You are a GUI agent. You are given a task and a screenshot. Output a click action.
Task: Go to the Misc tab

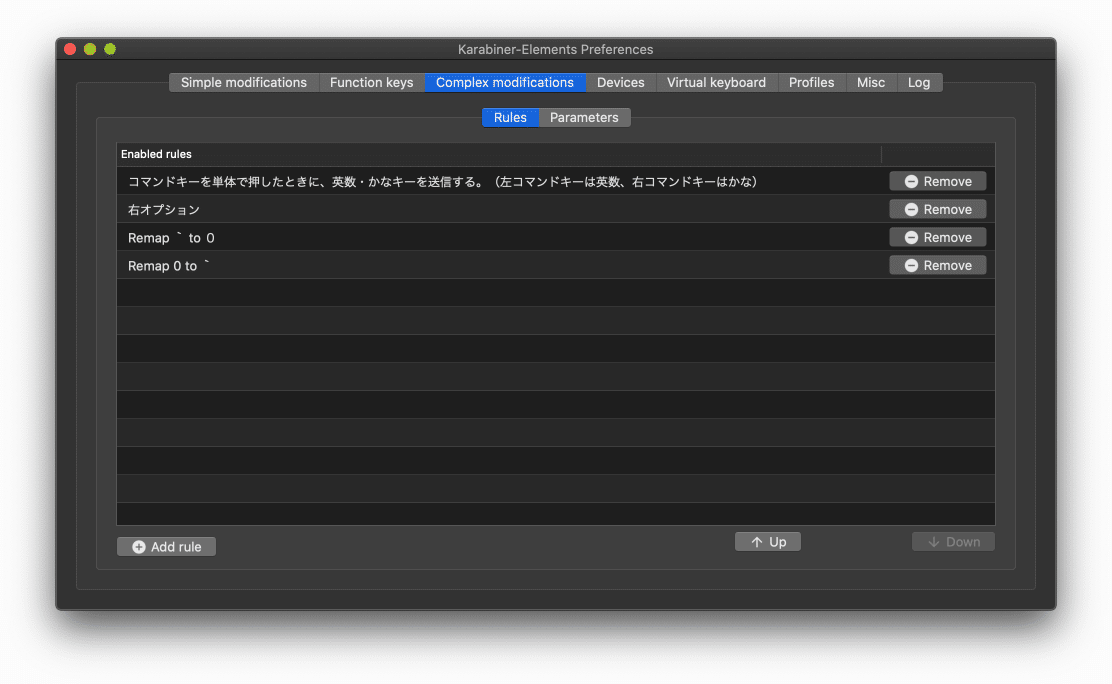[x=871, y=82]
